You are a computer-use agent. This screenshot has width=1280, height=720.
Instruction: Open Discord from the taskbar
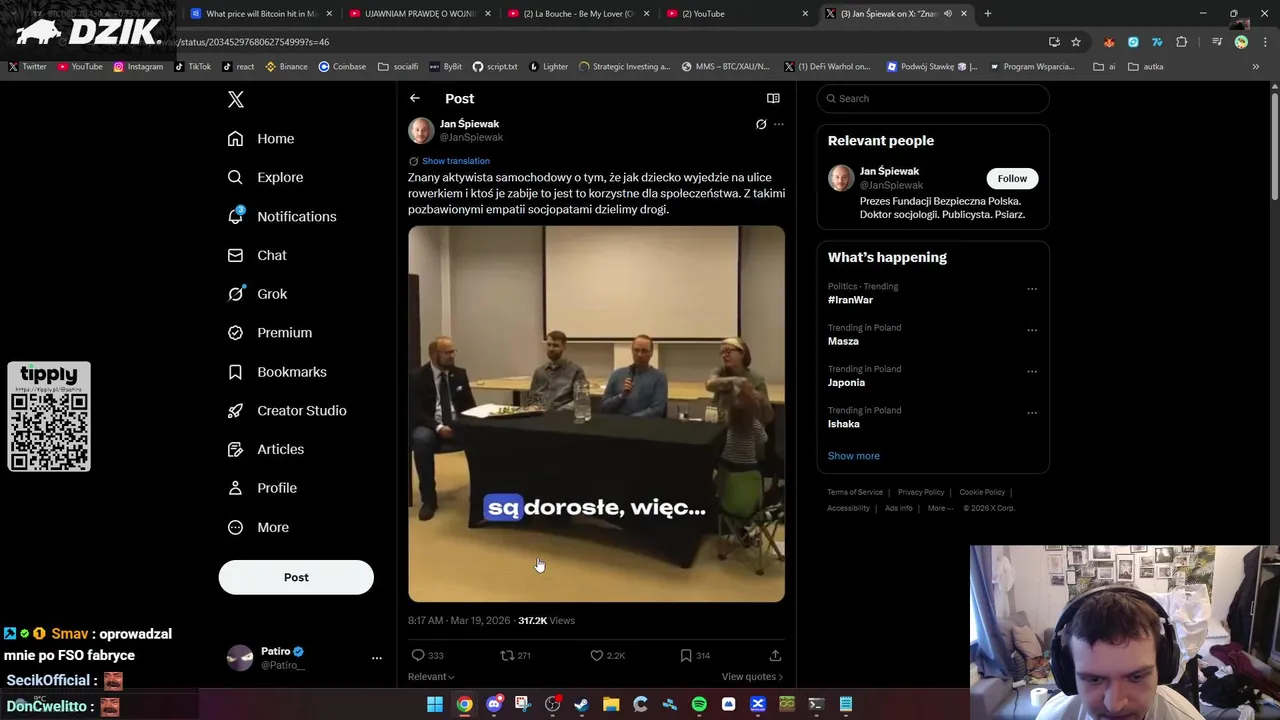[494, 704]
